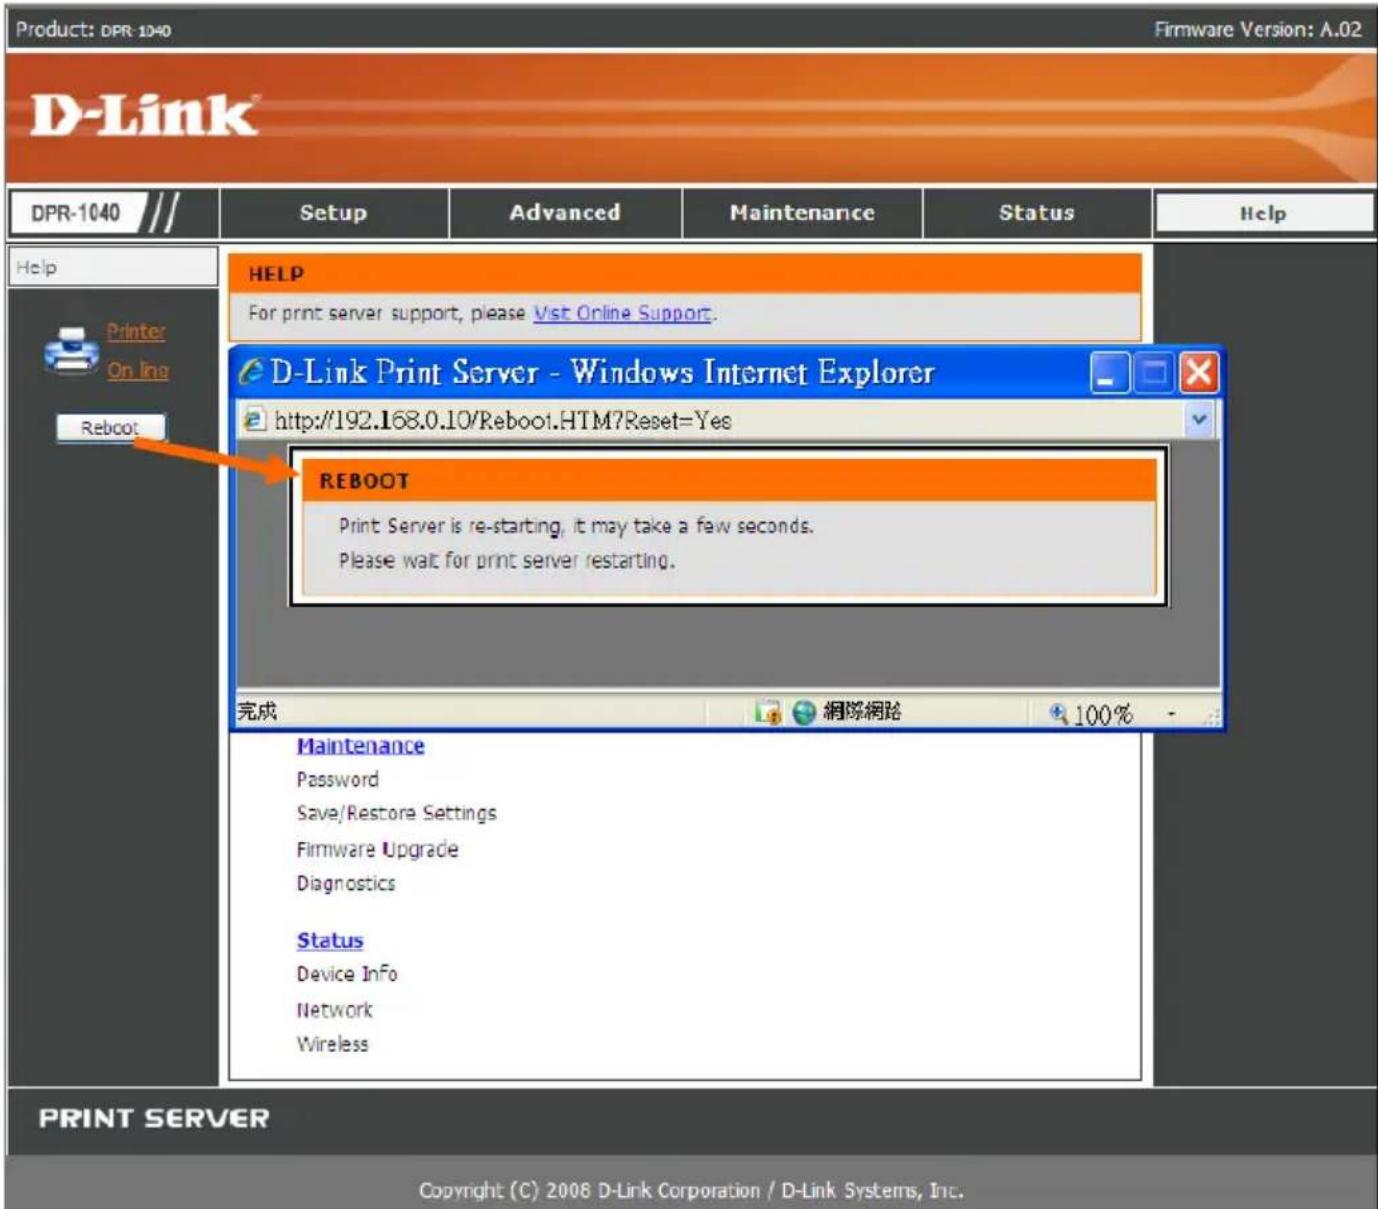Click the Password help entry

[338, 780]
